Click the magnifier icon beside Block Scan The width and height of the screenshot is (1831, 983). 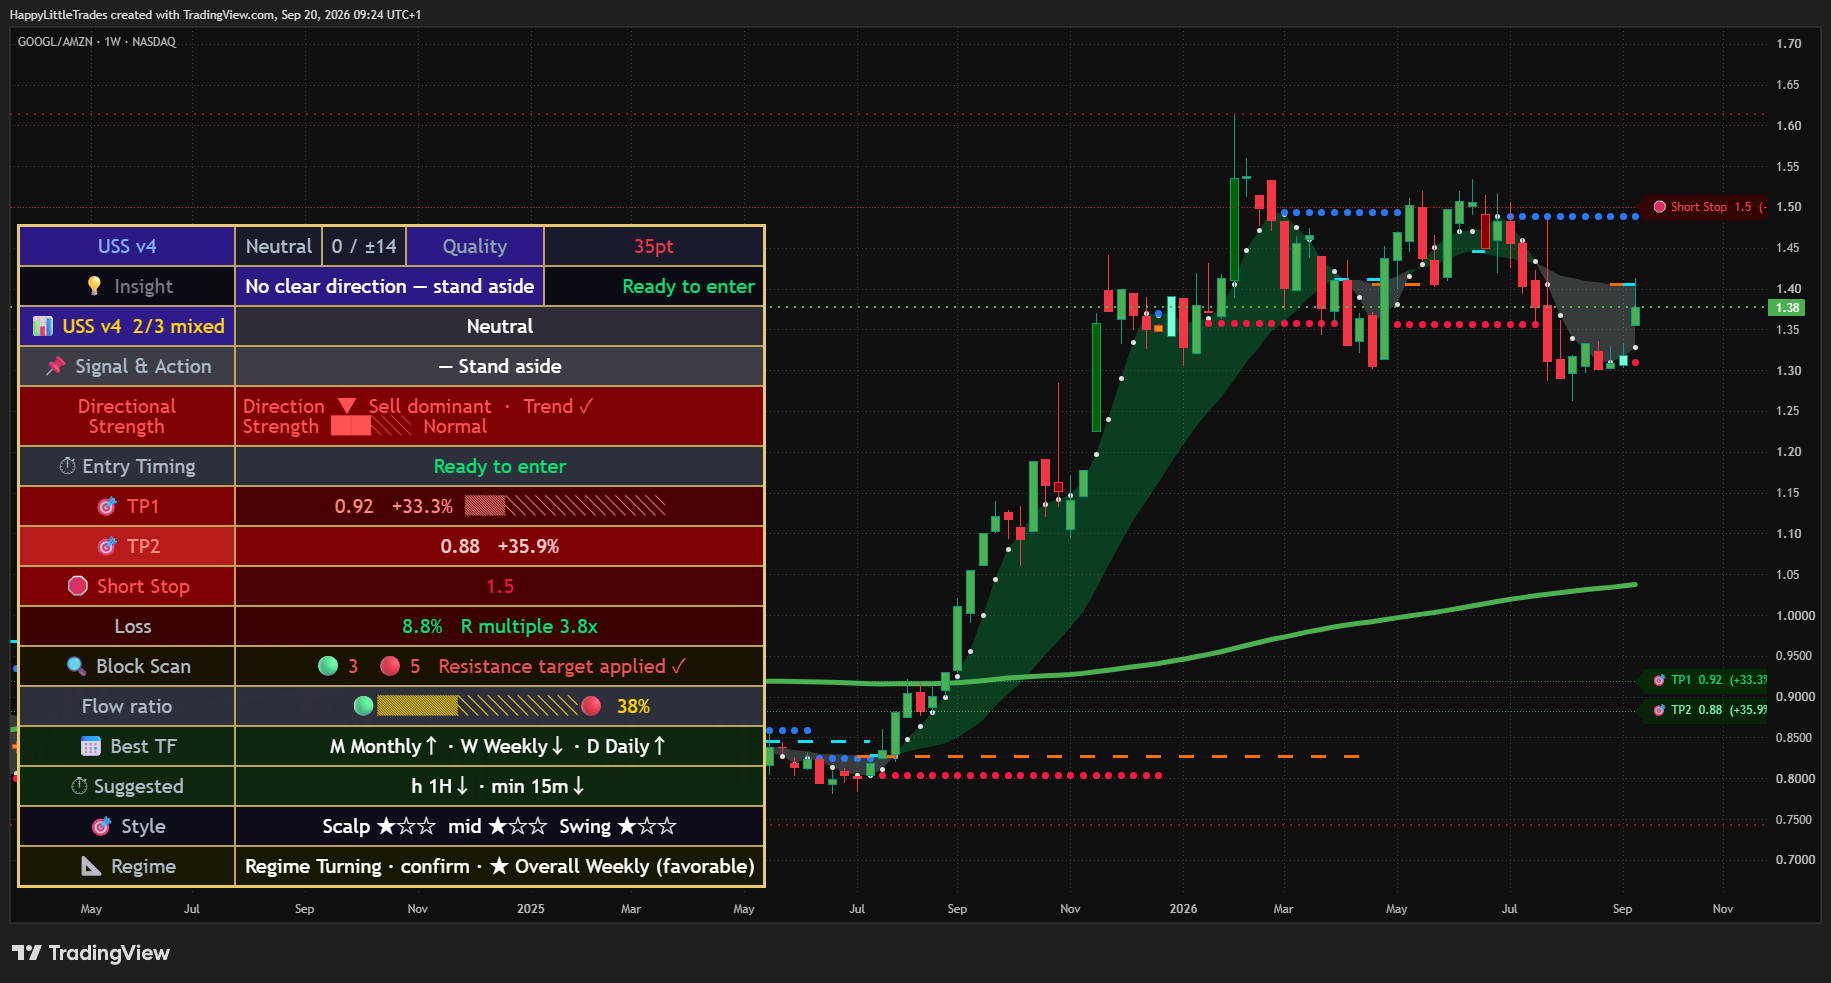pos(76,666)
